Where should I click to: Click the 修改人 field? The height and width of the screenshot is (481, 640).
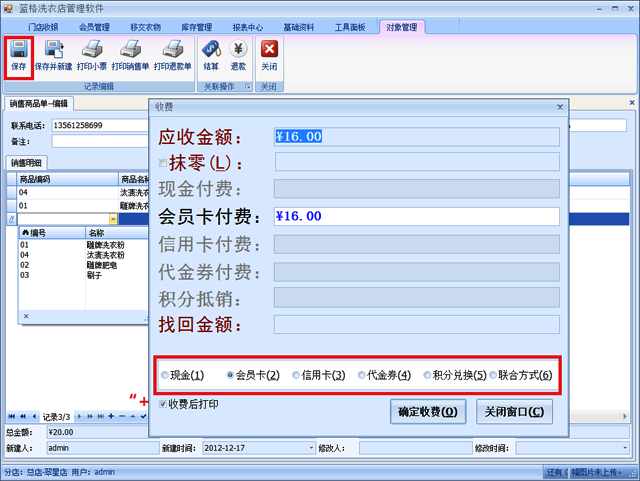[x=416, y=448]
